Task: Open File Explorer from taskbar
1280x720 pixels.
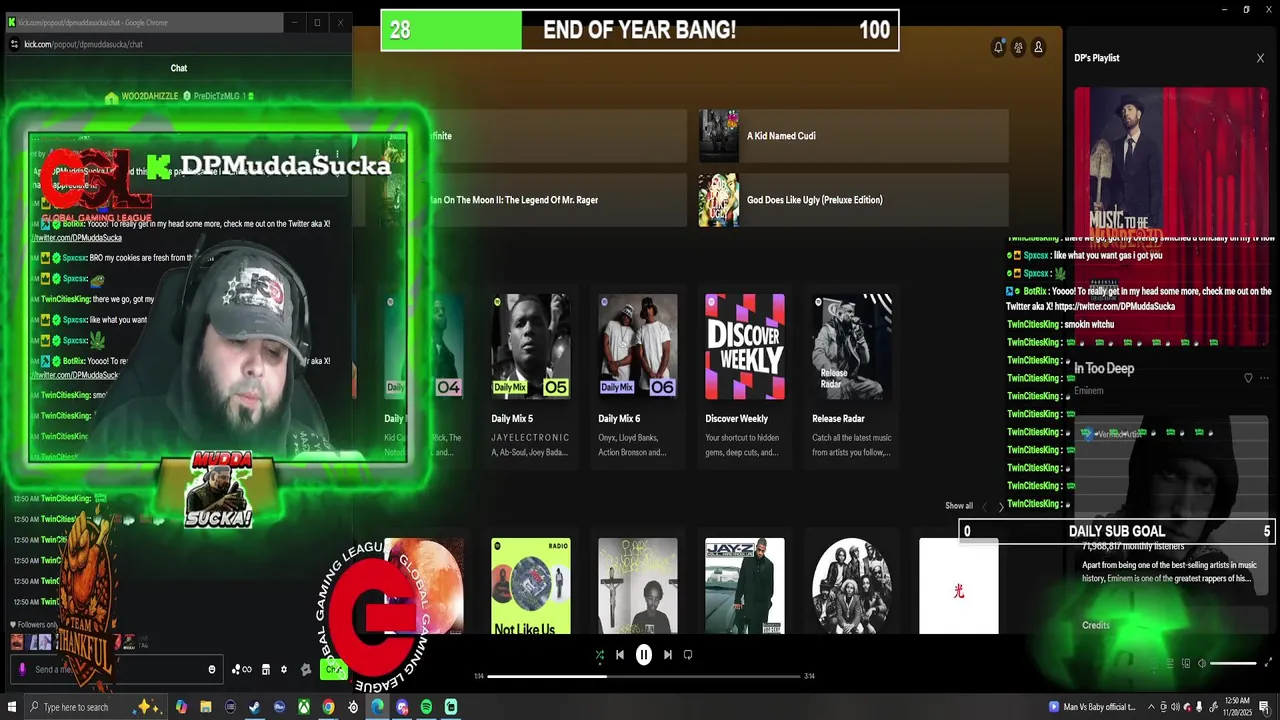Action: point(206,707)
